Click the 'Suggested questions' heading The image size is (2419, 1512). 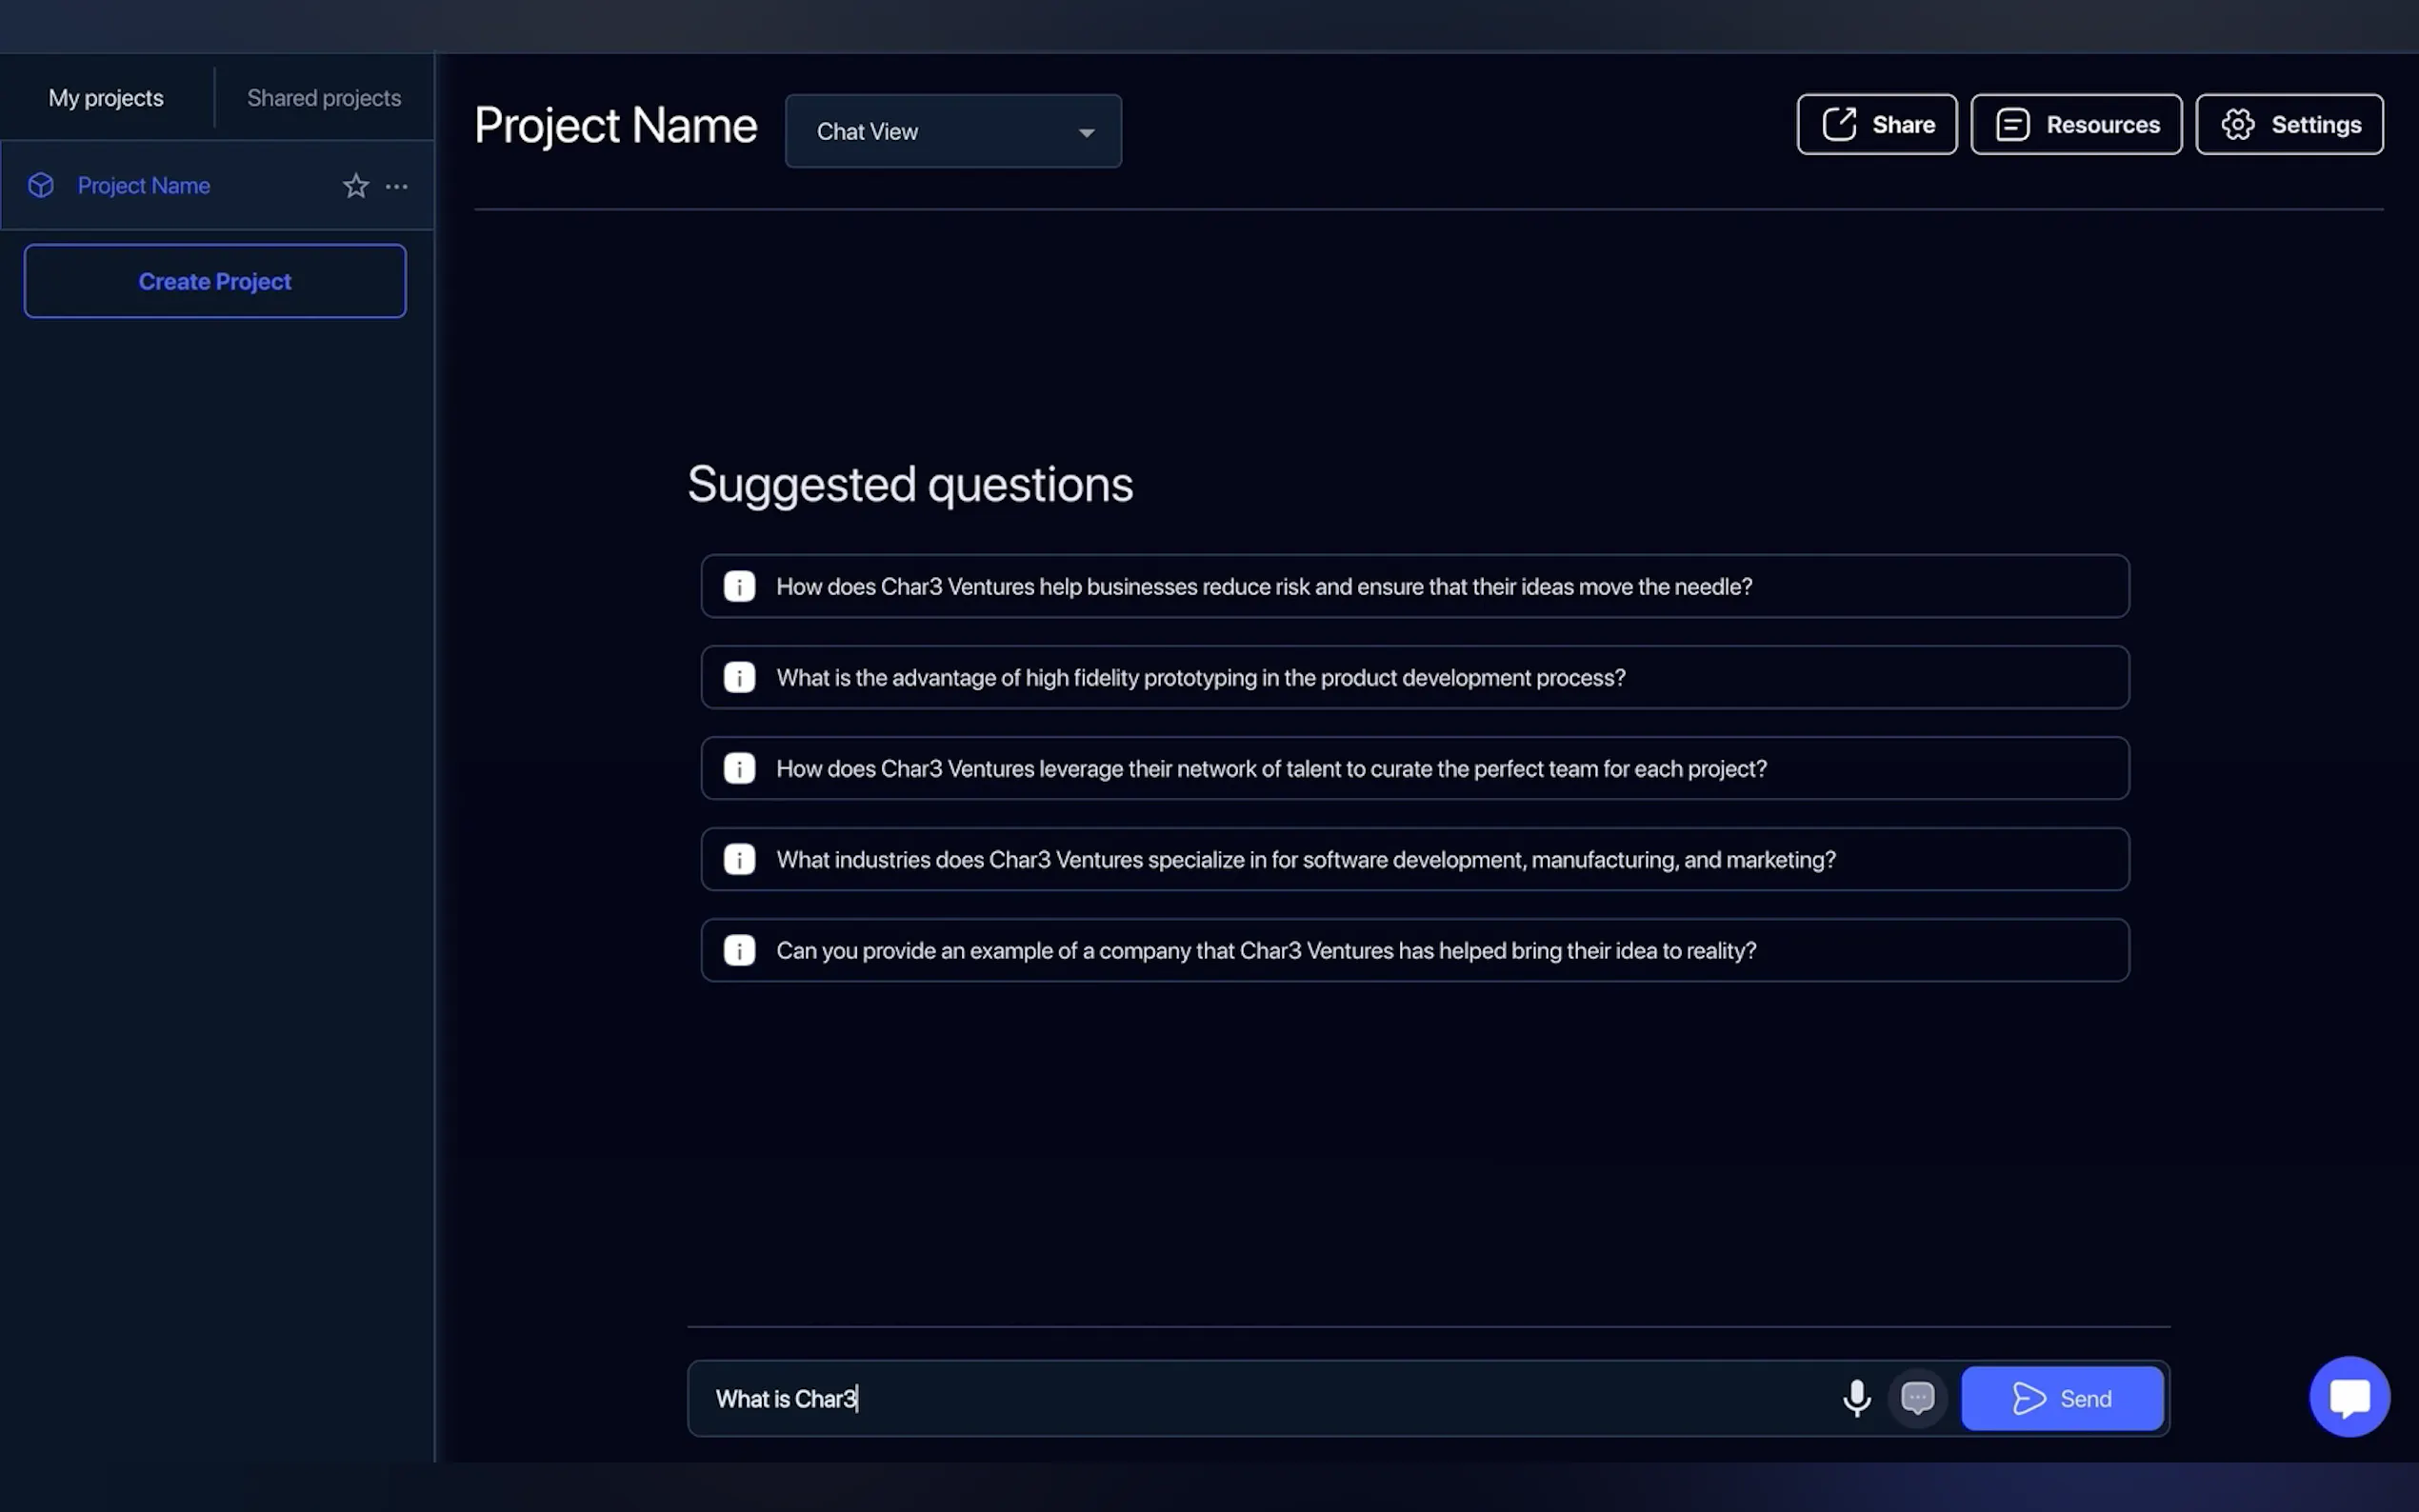[x=910, y=485]
